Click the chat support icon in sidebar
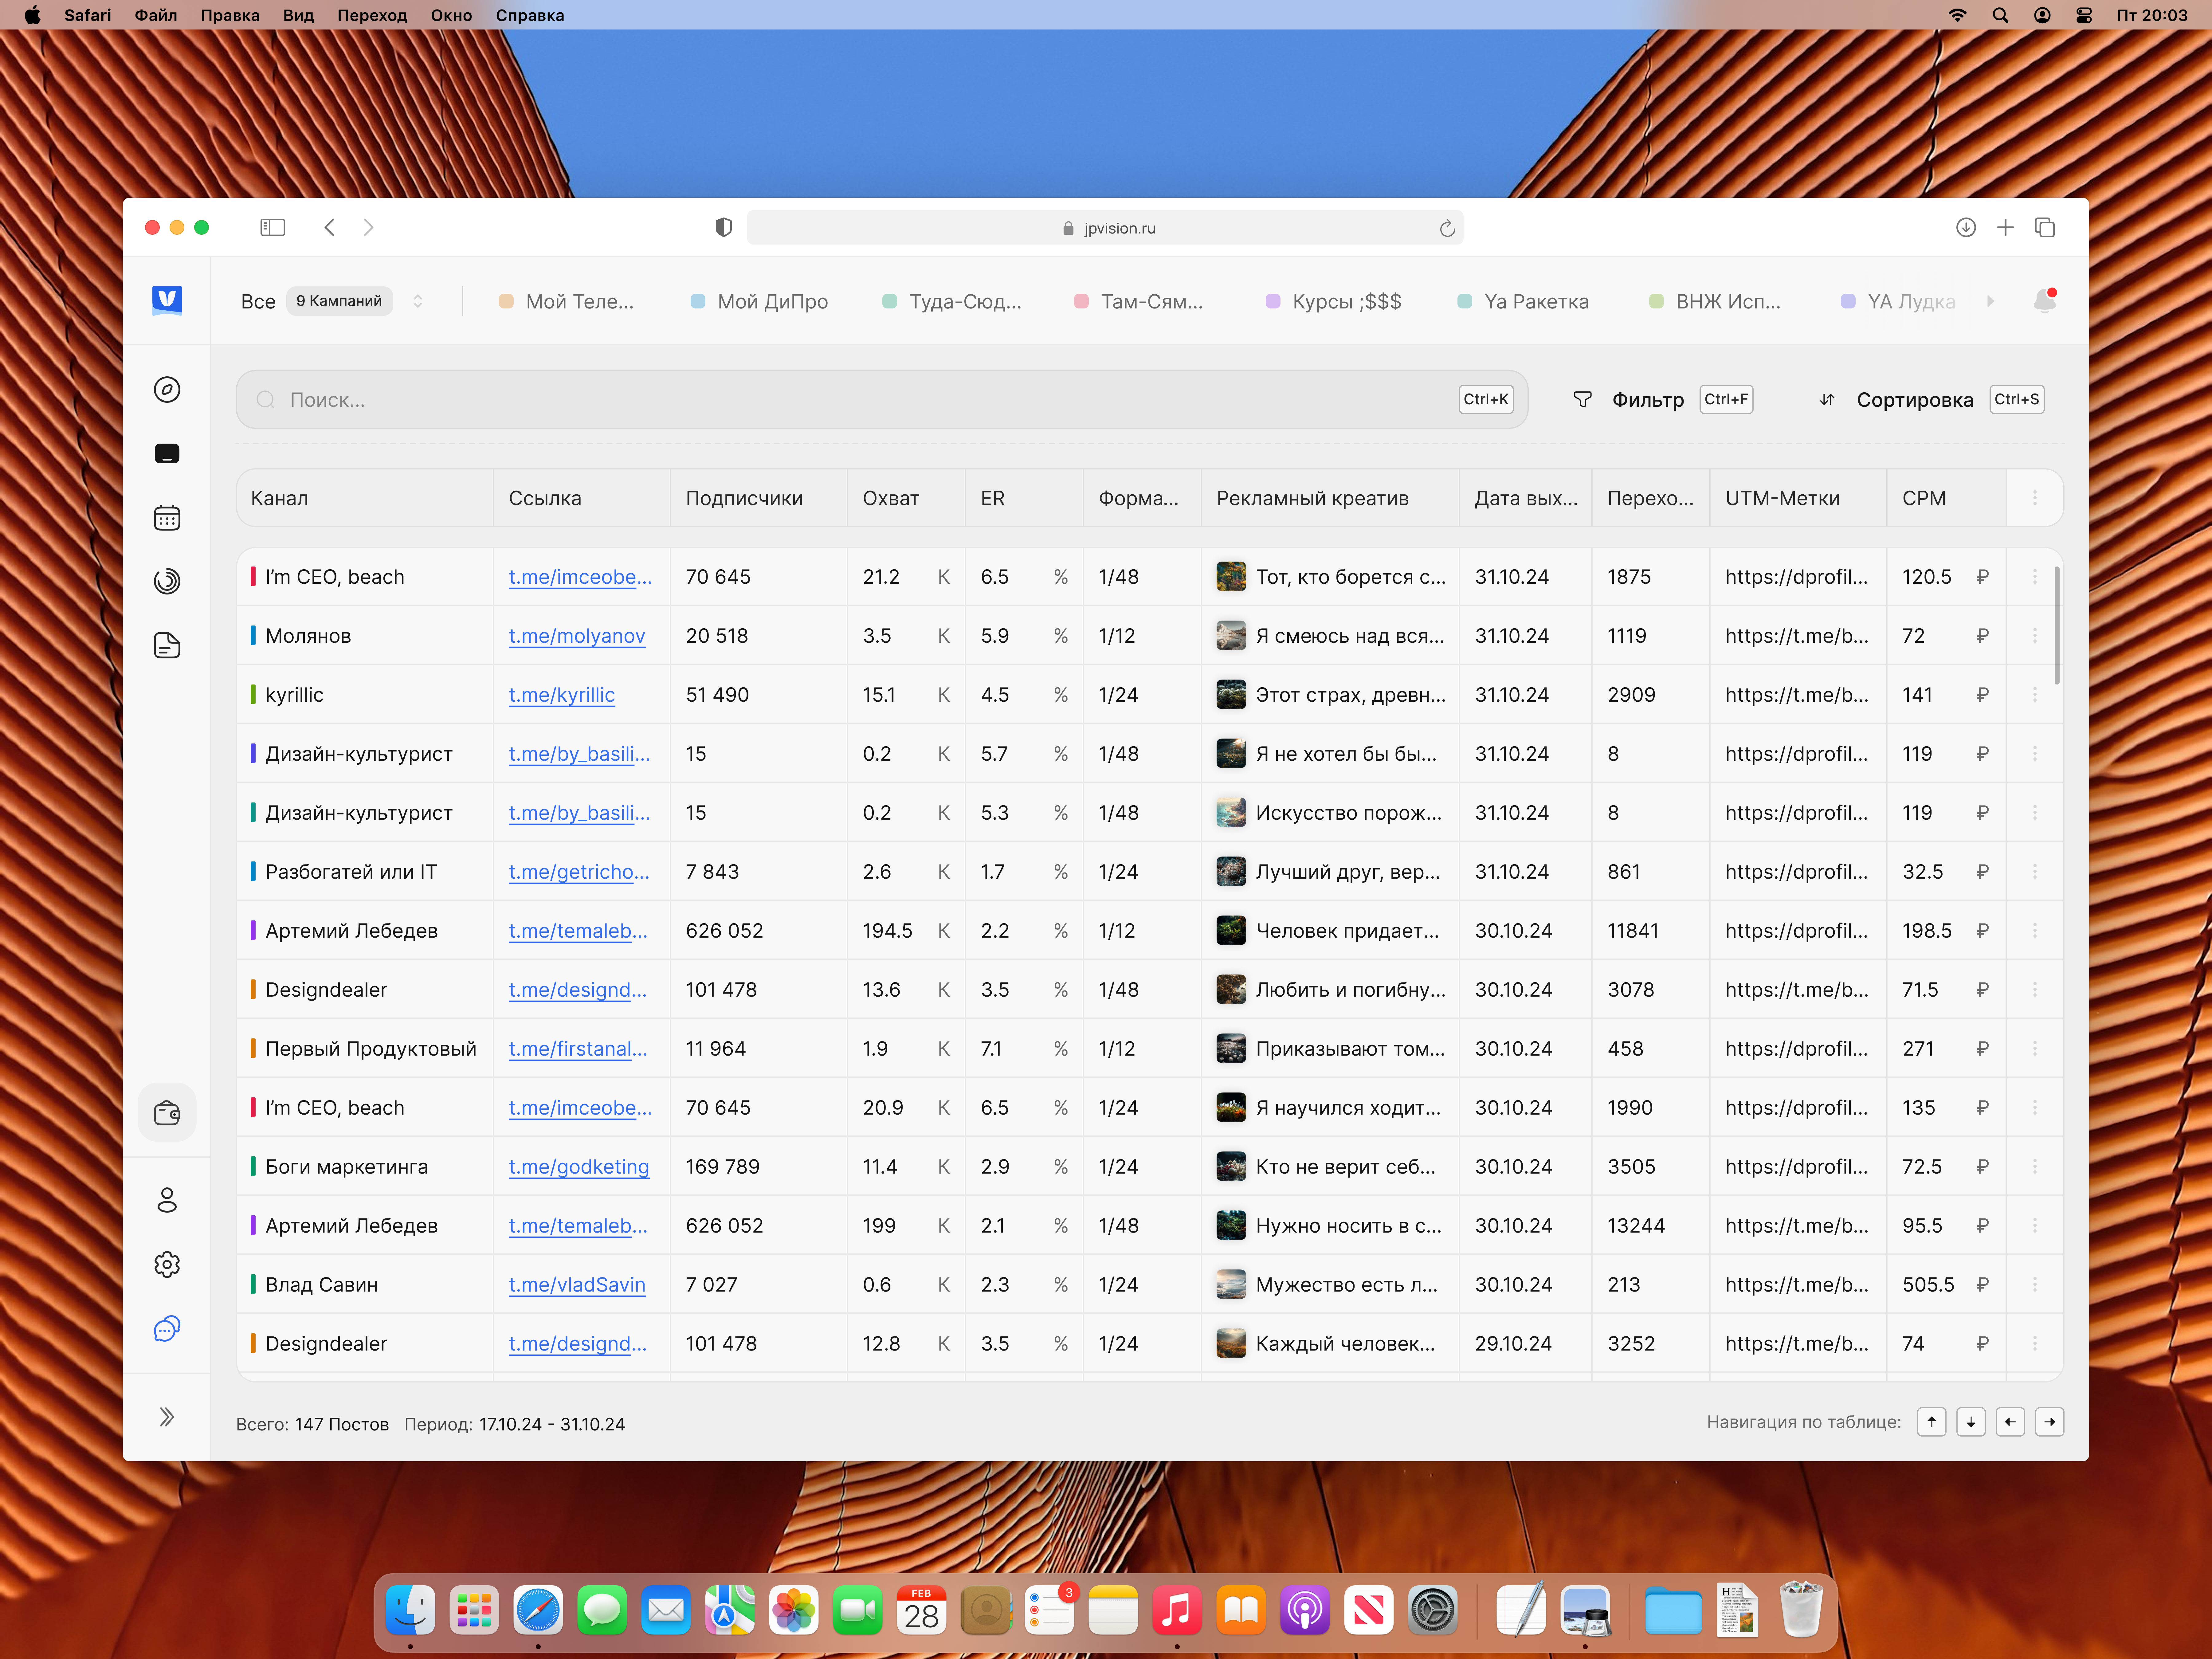The height and width of the screenshot is (1659, 2212). (x=167, y=1328)
